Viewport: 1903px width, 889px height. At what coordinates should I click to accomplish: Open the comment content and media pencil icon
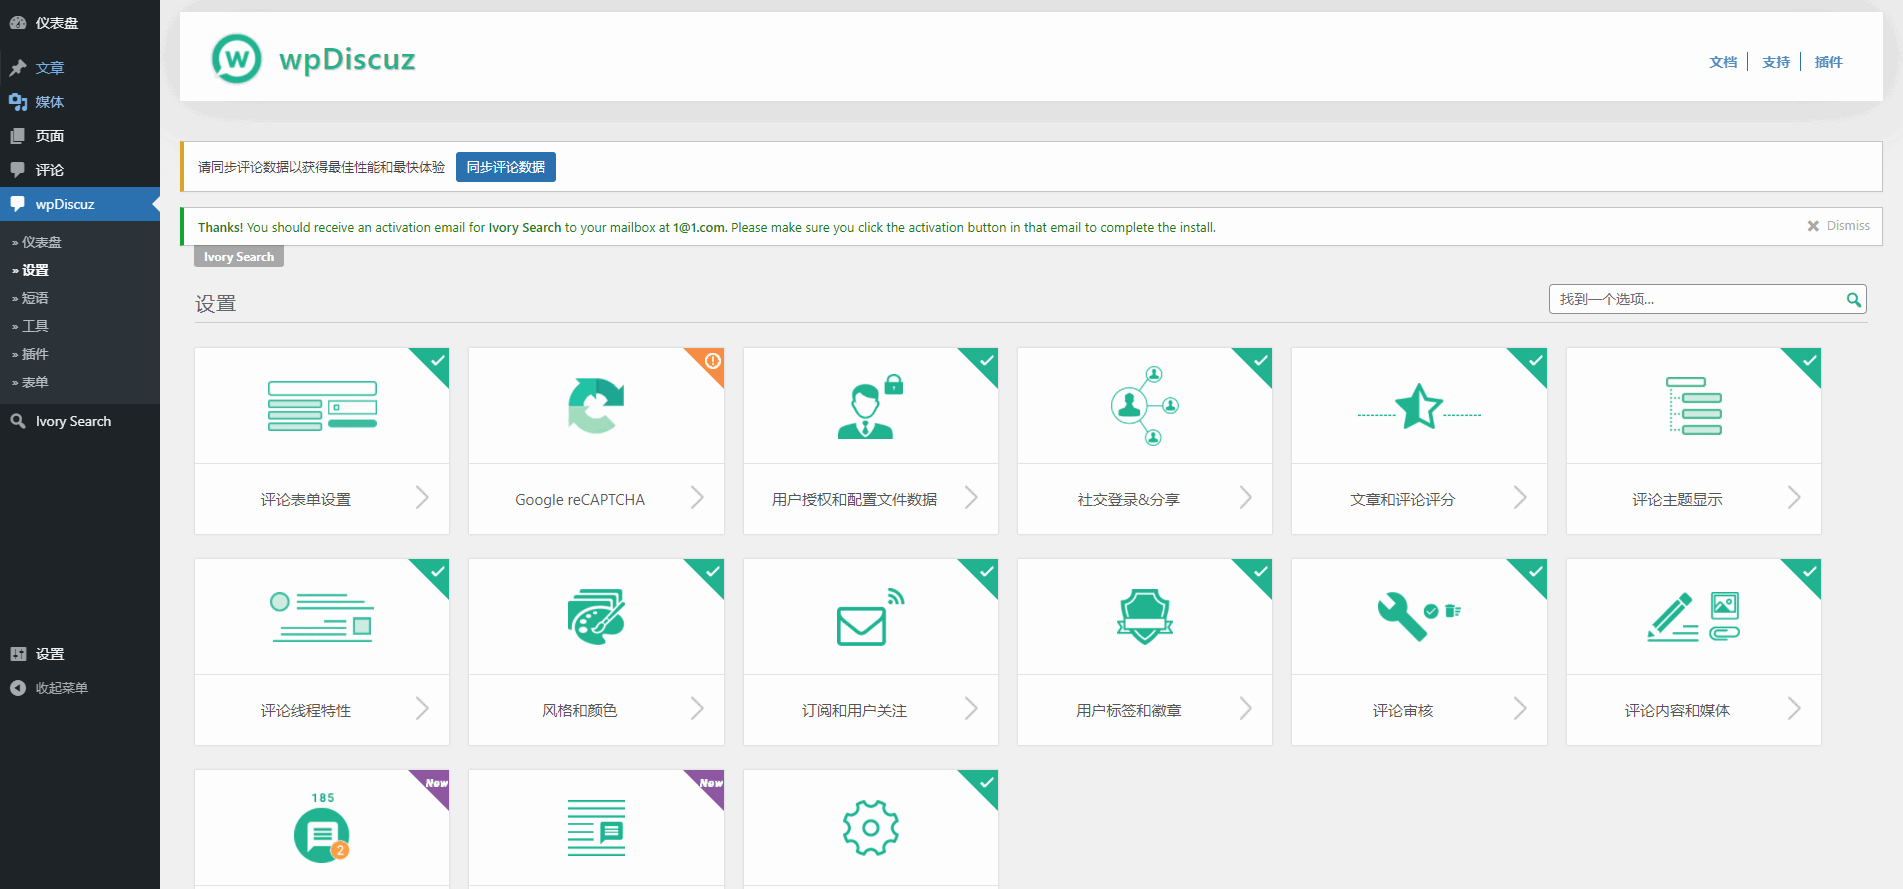[x=1694, y=616]
